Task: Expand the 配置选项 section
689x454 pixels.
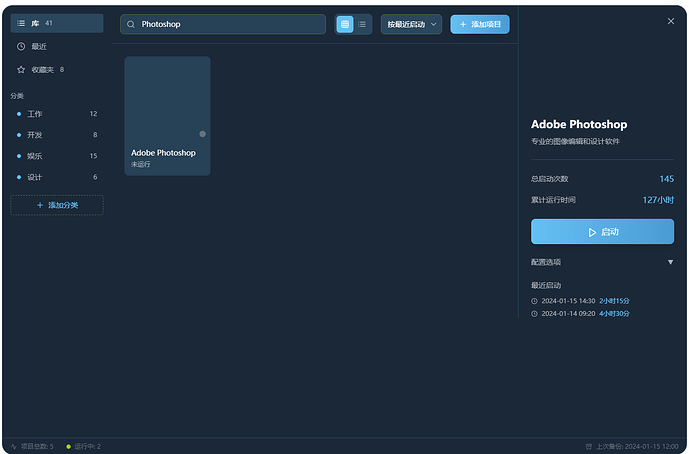Action: (602, 262)
